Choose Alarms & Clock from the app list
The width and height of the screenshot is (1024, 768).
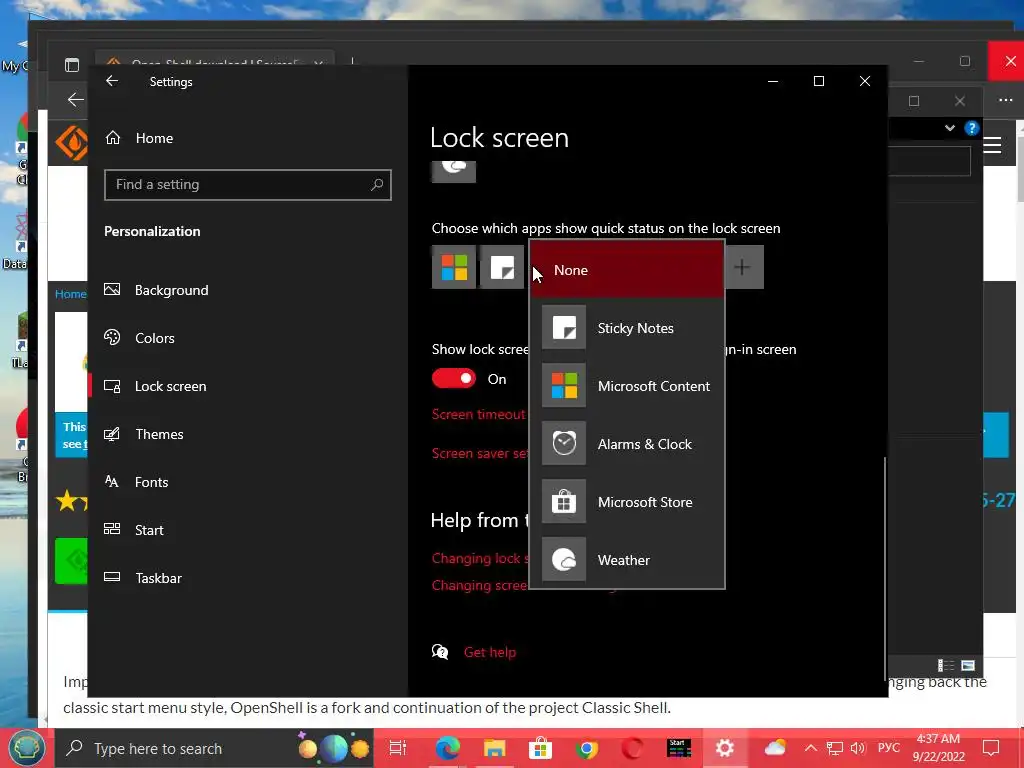[x=627, y=444]
